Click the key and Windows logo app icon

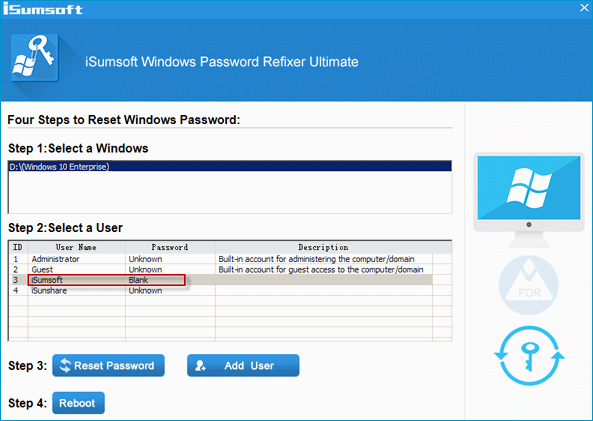point(35,57)
